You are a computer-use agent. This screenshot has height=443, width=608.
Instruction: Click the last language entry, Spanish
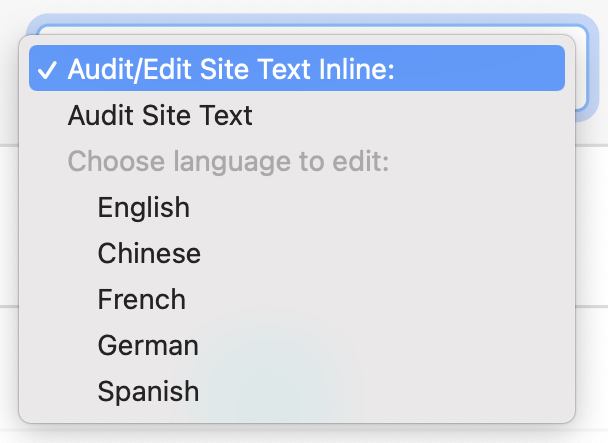[x=148, y=391]
